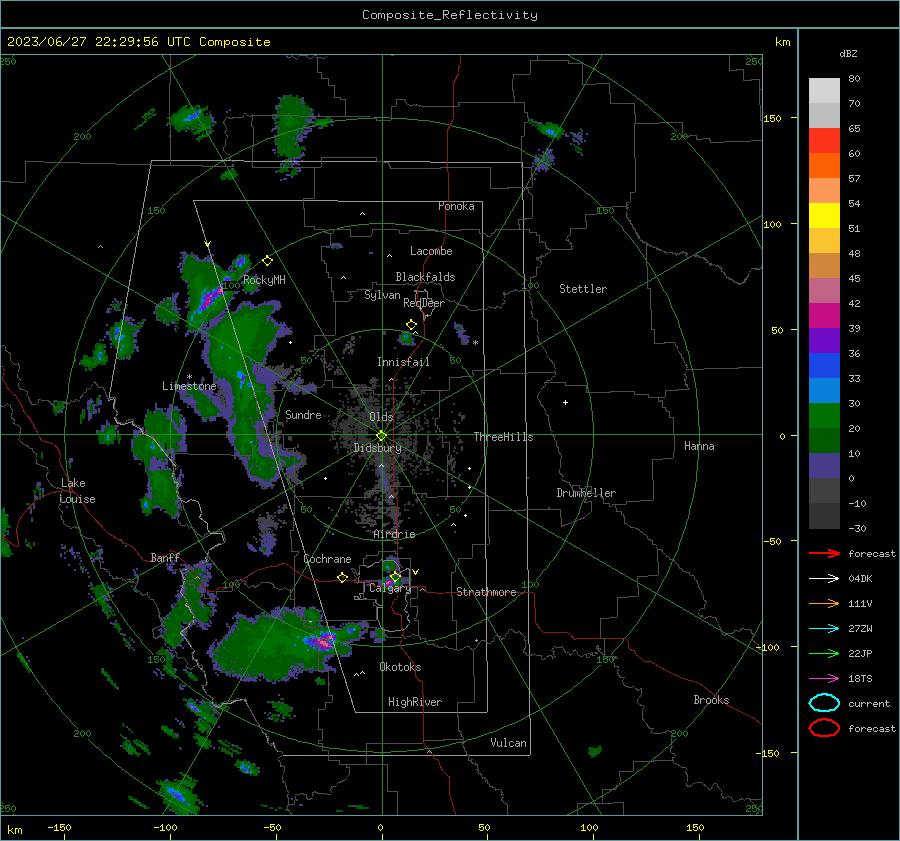Click the dBZ legend heading
900x841 pixels.
click(848, 53)
